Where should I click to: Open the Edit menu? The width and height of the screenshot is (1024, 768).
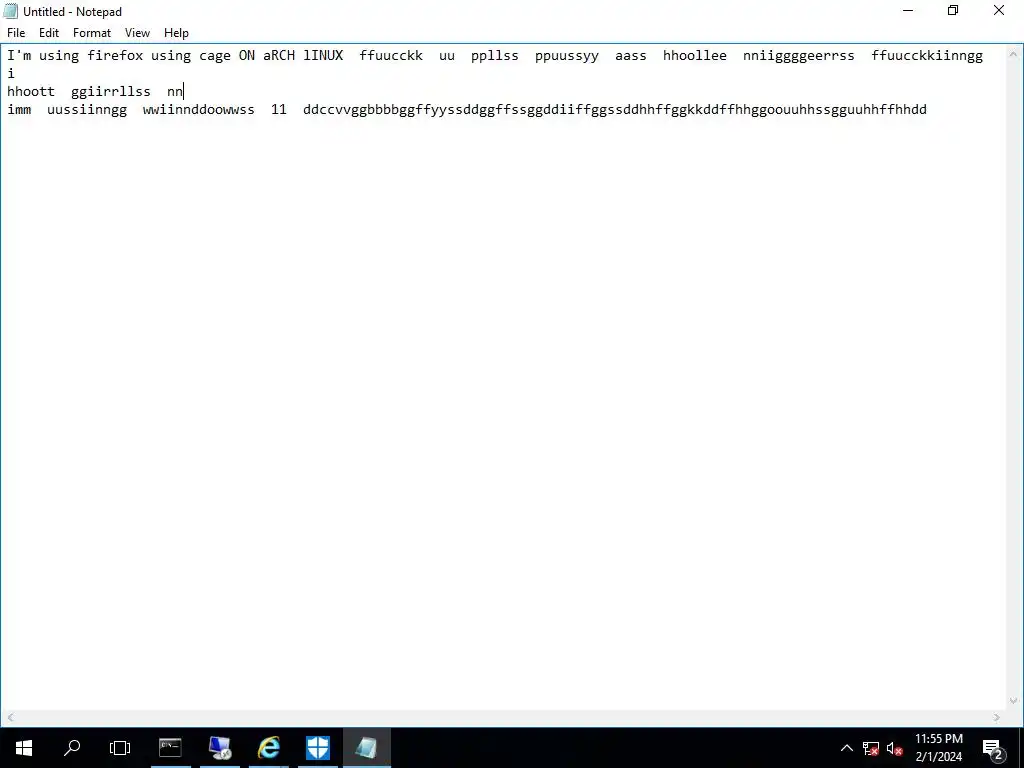pyautogui.click(x=49, y=33)
